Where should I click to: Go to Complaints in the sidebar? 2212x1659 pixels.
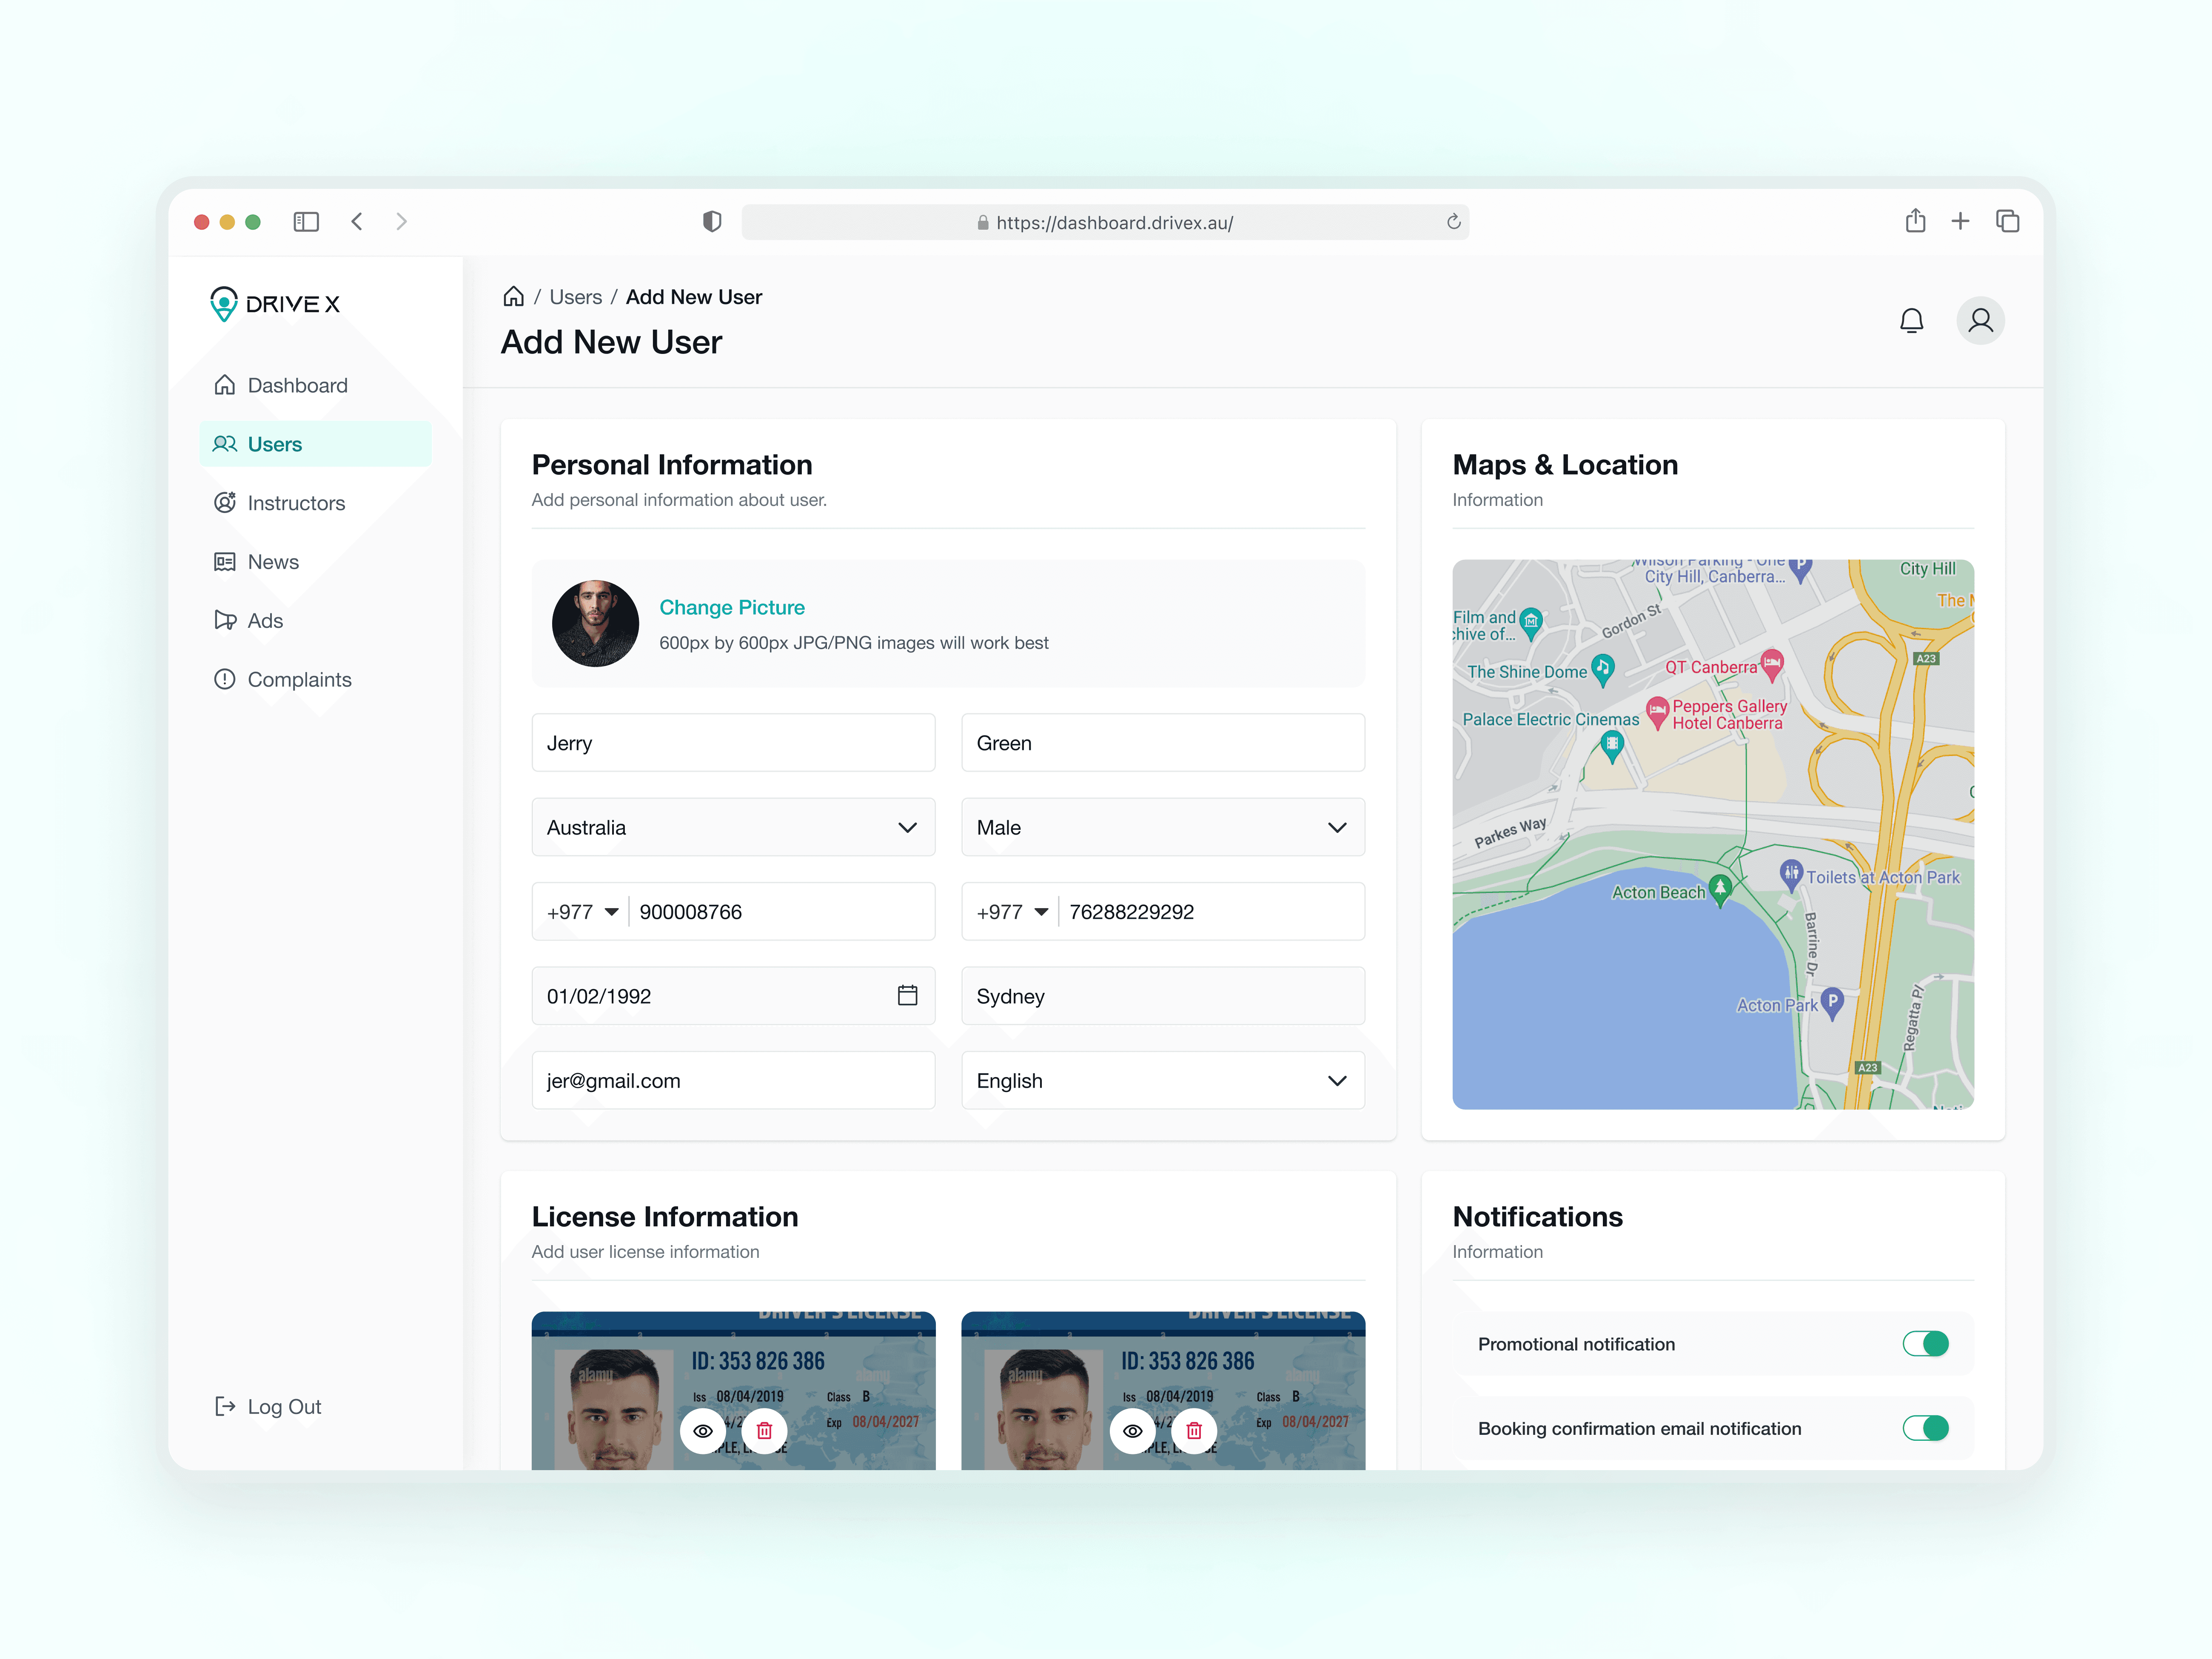(299, 680)
